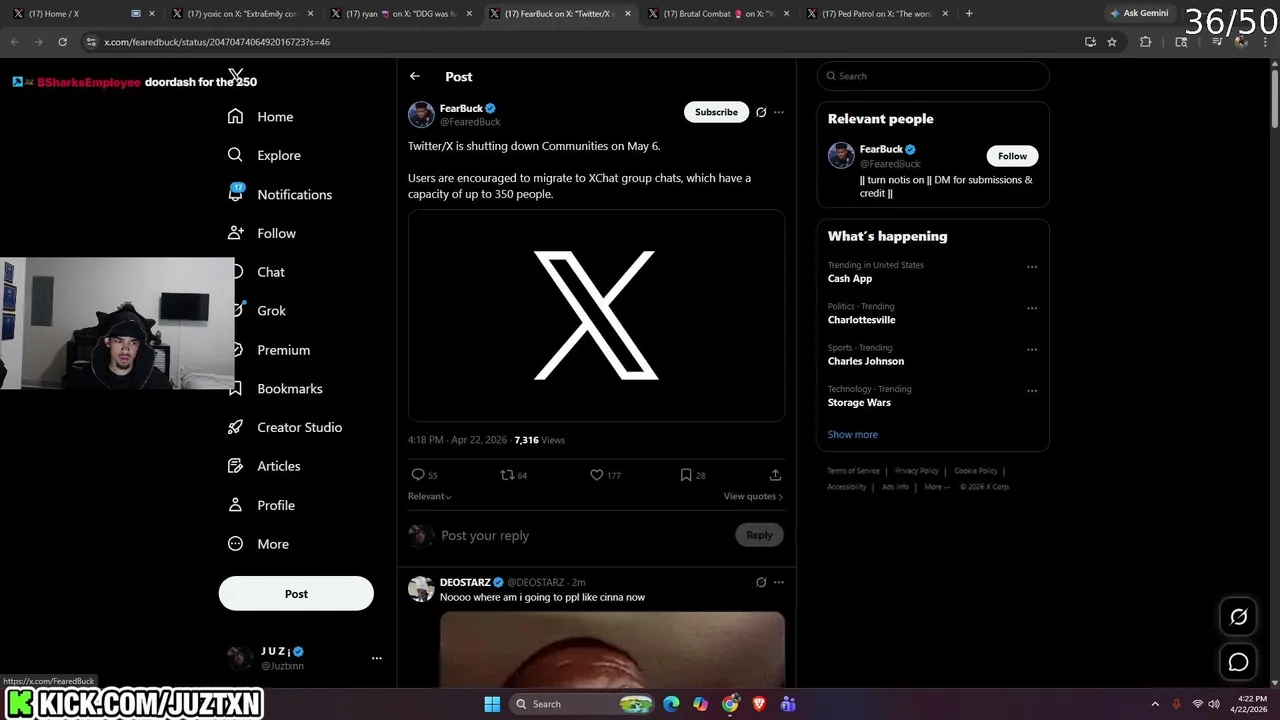
Task: Open the floating chat bubble button
Action: (x=1238, y=662)
